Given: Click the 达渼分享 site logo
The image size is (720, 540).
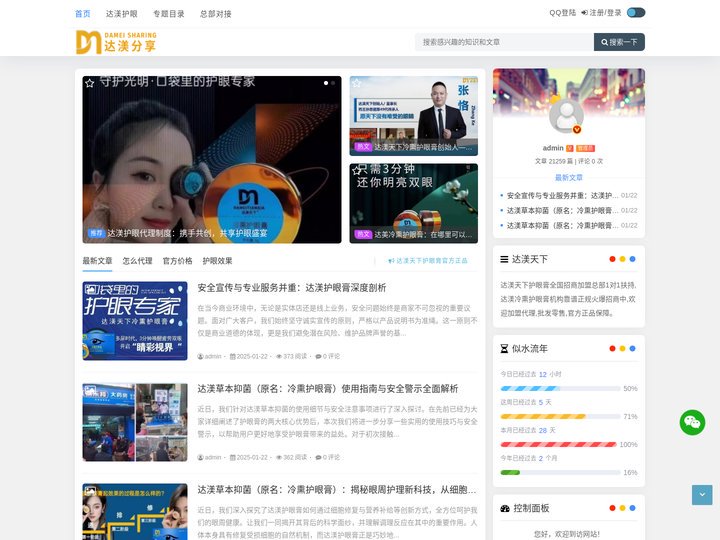Looking at the screenshot, I should click(x=116, y=42).
